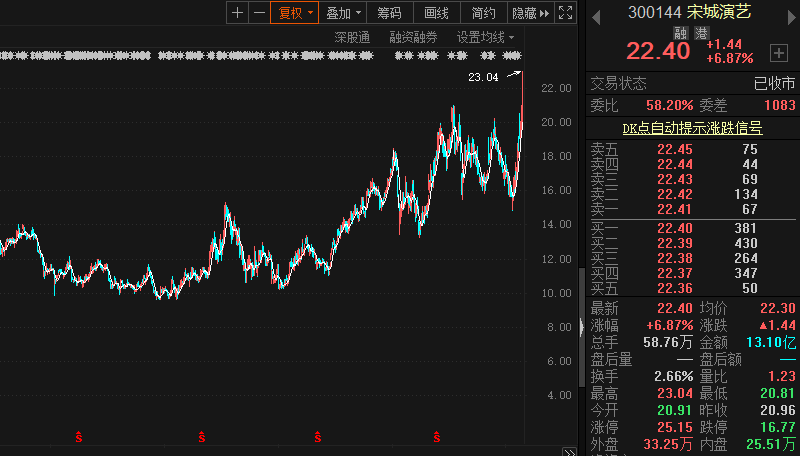
Task: Toggle the 简约 simple view mode
Action: pyautogui.click(x=483, y=13)
